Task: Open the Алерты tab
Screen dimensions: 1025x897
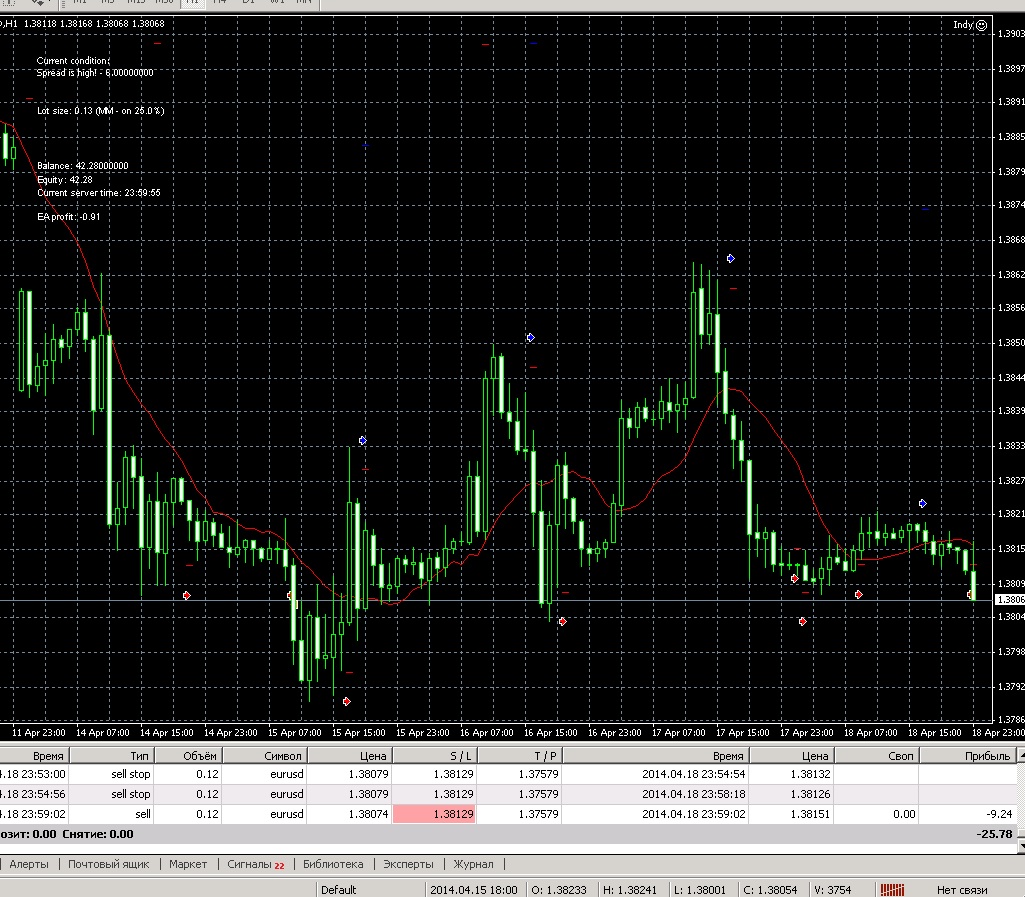Action: pos(29,864)
